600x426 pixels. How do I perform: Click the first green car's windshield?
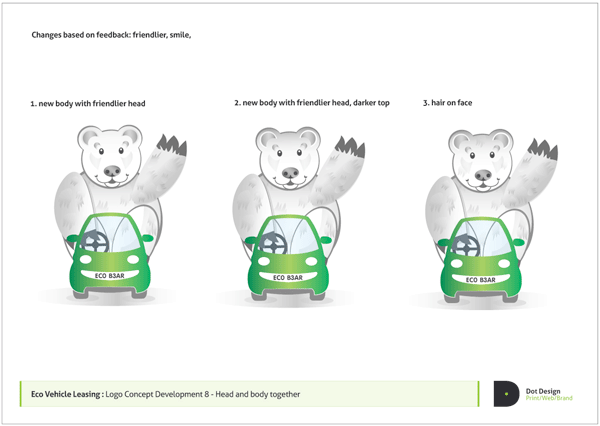click(111, 237)
